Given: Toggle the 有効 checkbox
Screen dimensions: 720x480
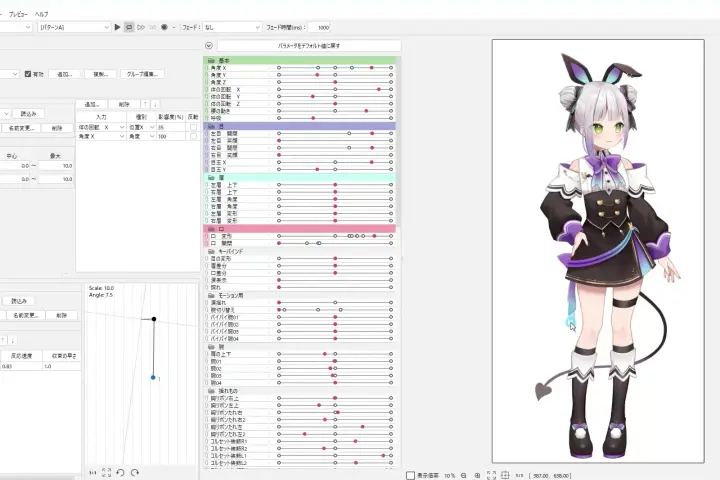Looking at the screenshot, I should (28, 74).
